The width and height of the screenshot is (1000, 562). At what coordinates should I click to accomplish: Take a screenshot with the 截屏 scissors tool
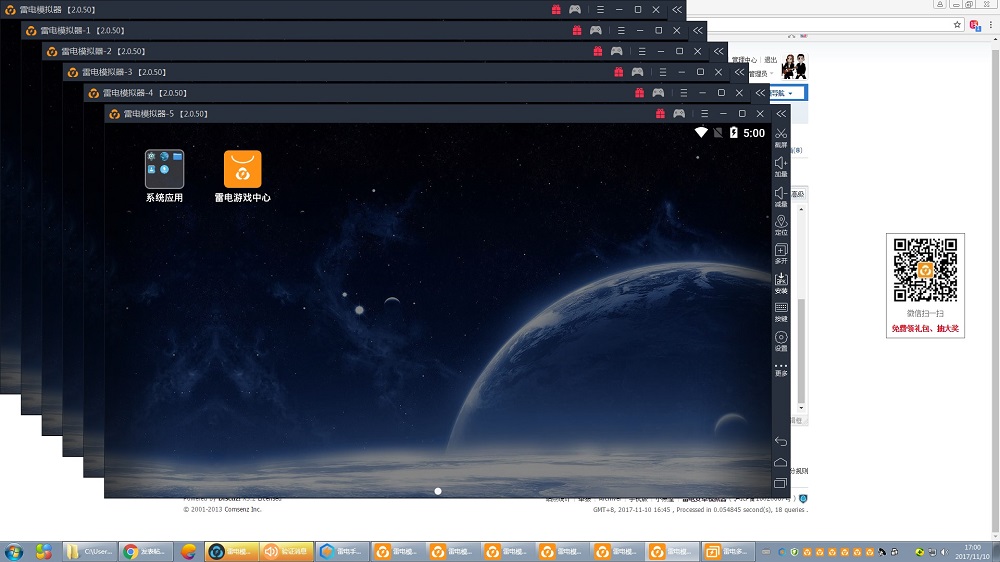[781, 137]
